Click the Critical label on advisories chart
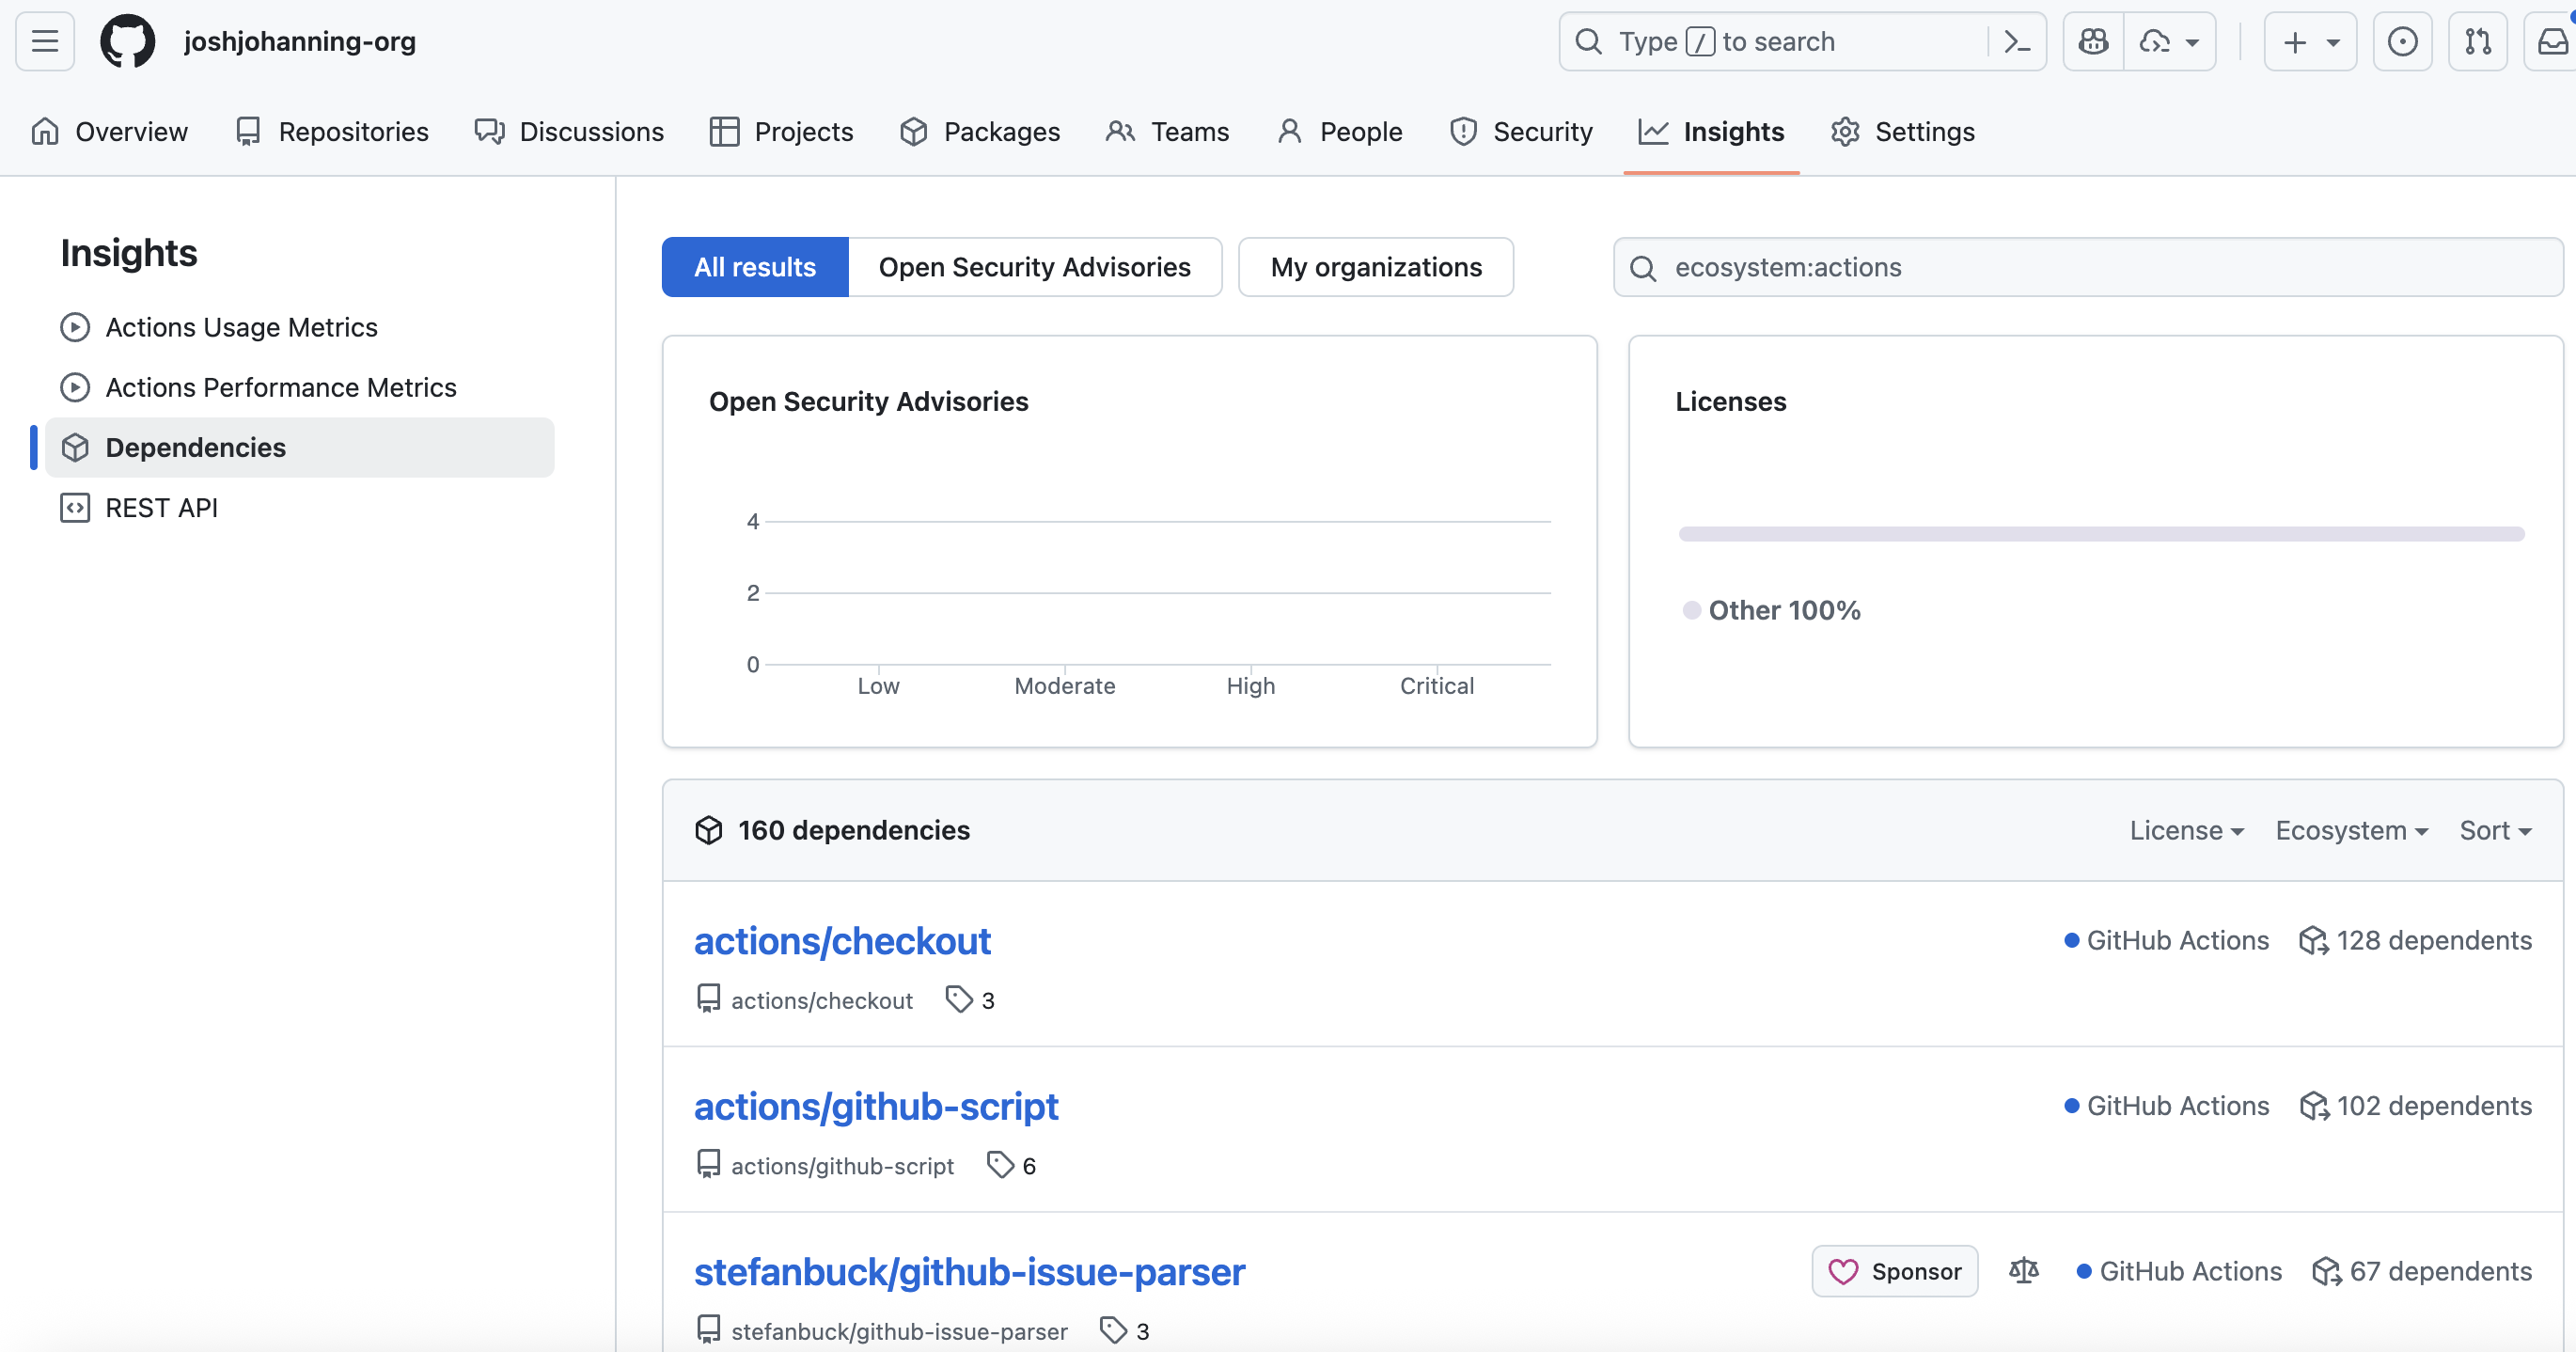 pos(1437,686)
